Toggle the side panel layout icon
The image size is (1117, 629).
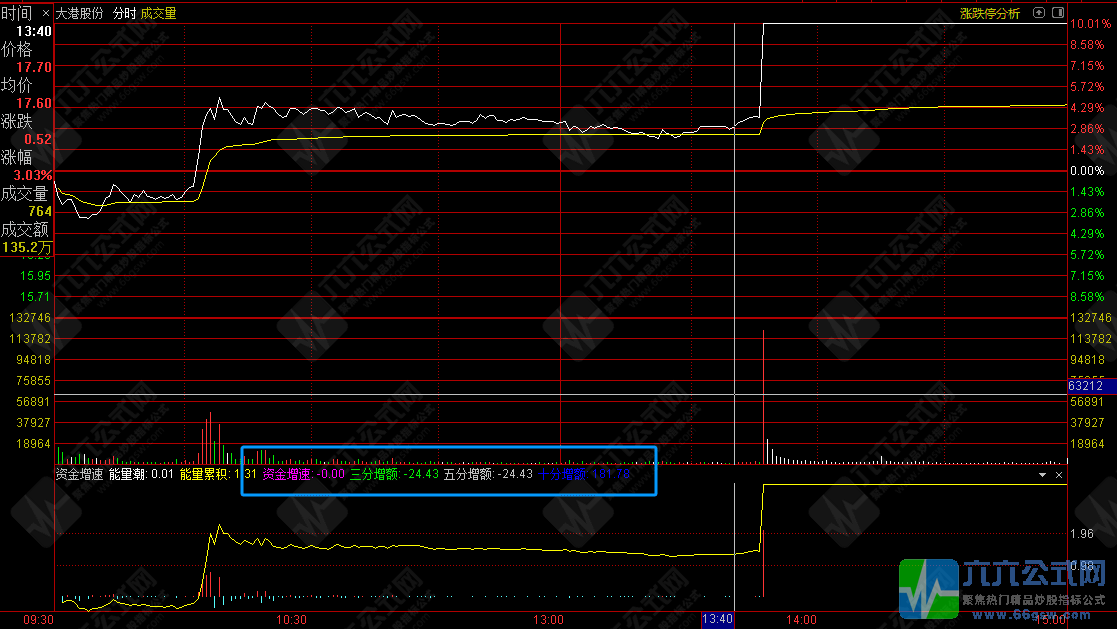[1058, 13]
